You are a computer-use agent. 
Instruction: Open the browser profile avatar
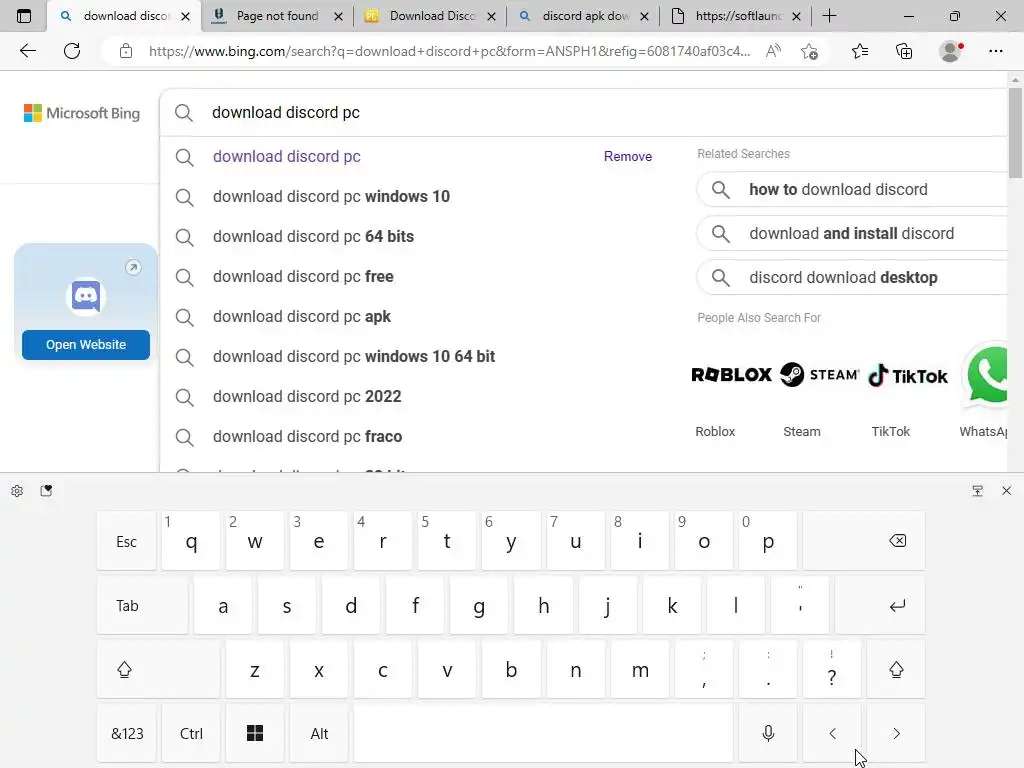tap(950, 51)
